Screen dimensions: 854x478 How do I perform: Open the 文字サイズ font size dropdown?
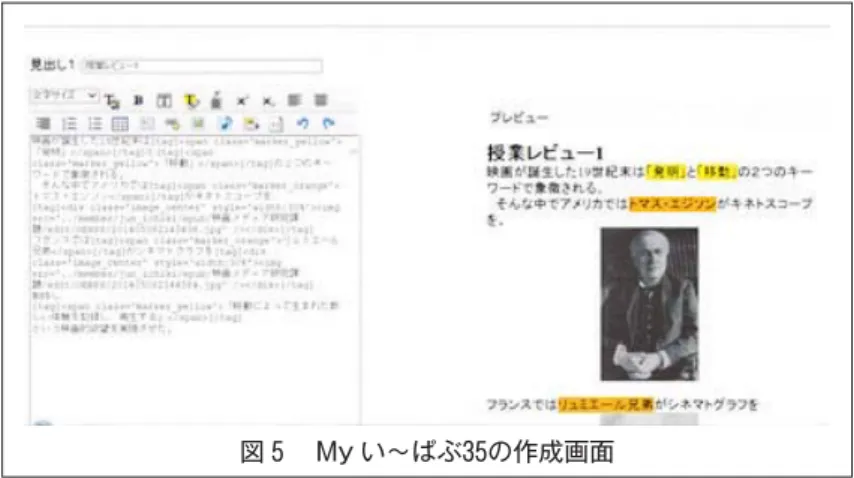tap(64, 96)
